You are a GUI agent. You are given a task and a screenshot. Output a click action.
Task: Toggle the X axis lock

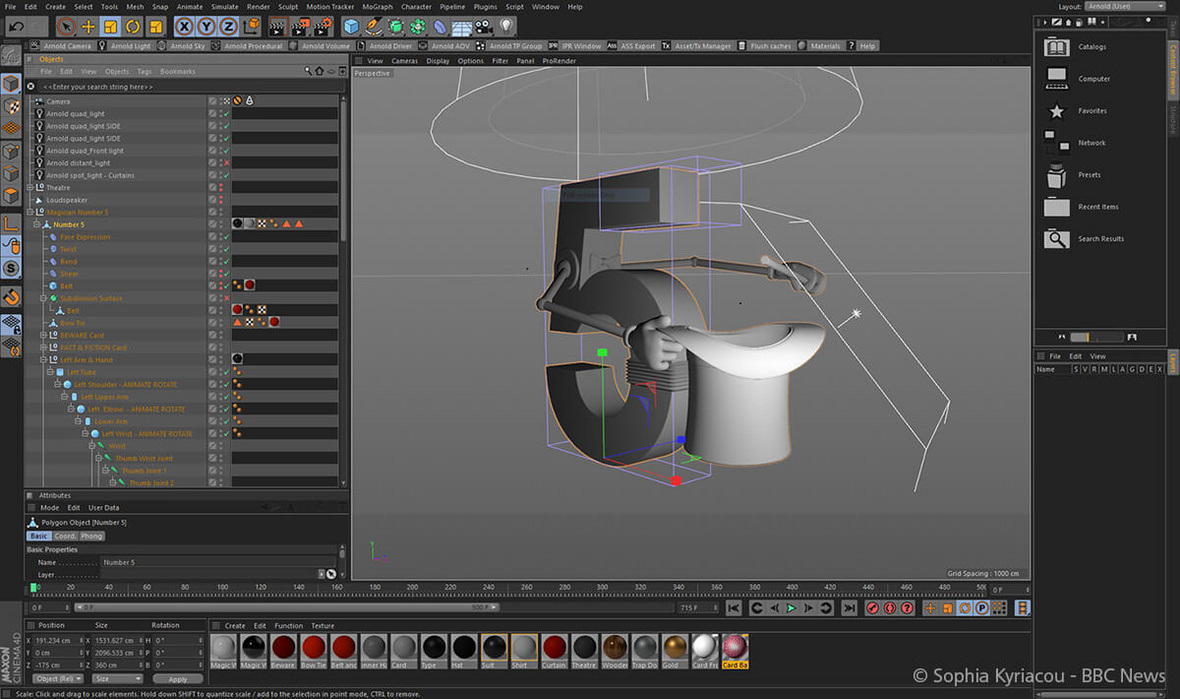(185, 26)
